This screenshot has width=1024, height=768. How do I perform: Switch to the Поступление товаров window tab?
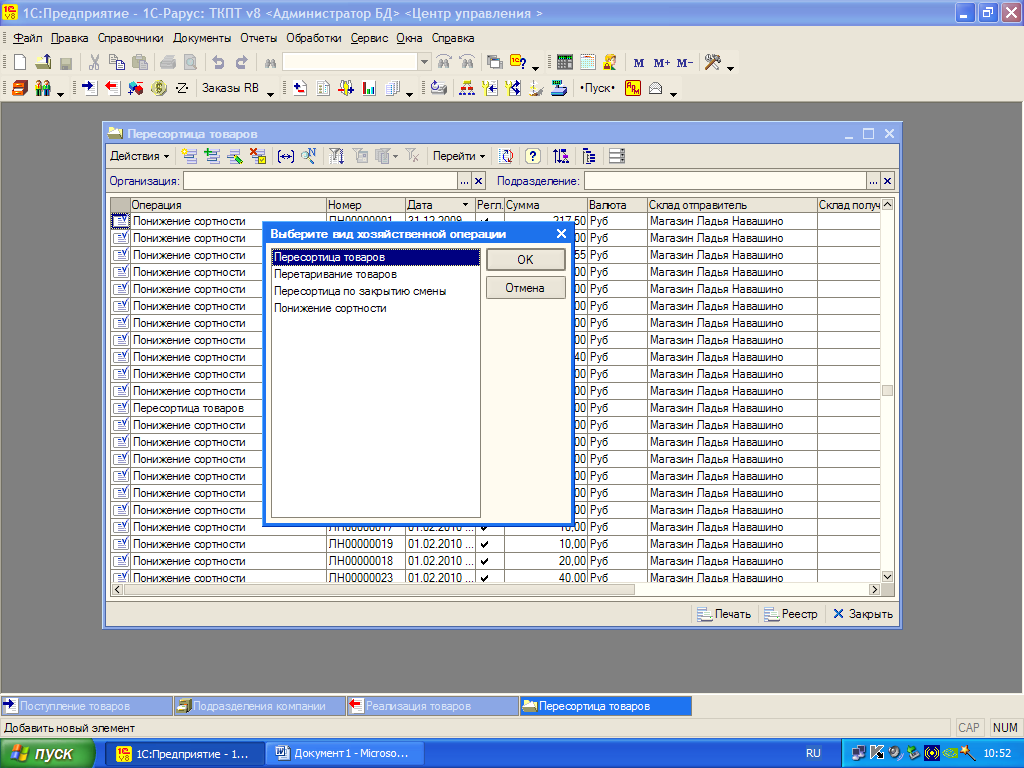click(x=86, y=706)
